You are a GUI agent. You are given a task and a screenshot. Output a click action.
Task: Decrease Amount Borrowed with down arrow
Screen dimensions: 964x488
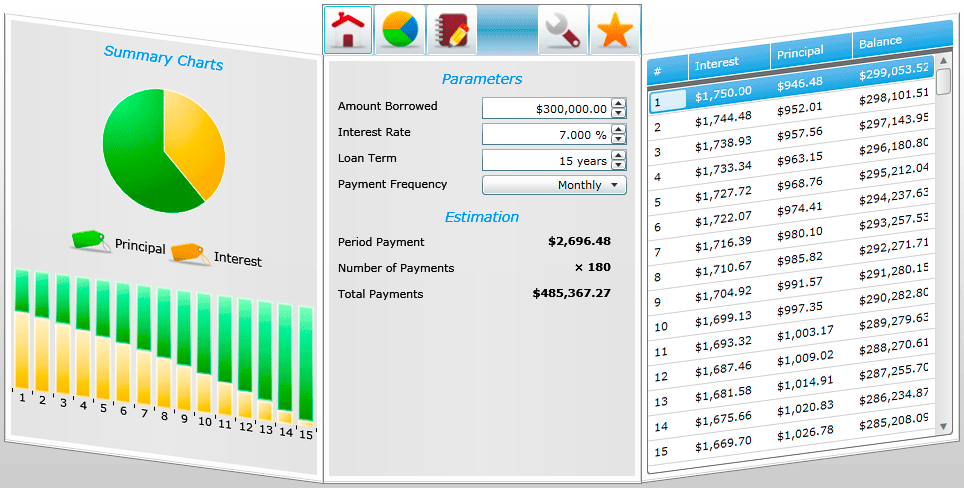tap(619, 113)
